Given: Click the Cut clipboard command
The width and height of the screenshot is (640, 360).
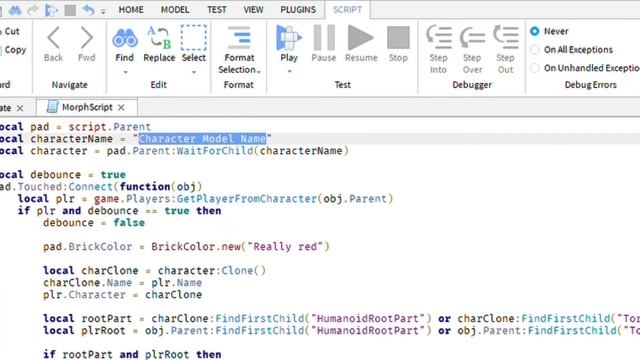Looking at the screenshot, I should pos(11,31).
